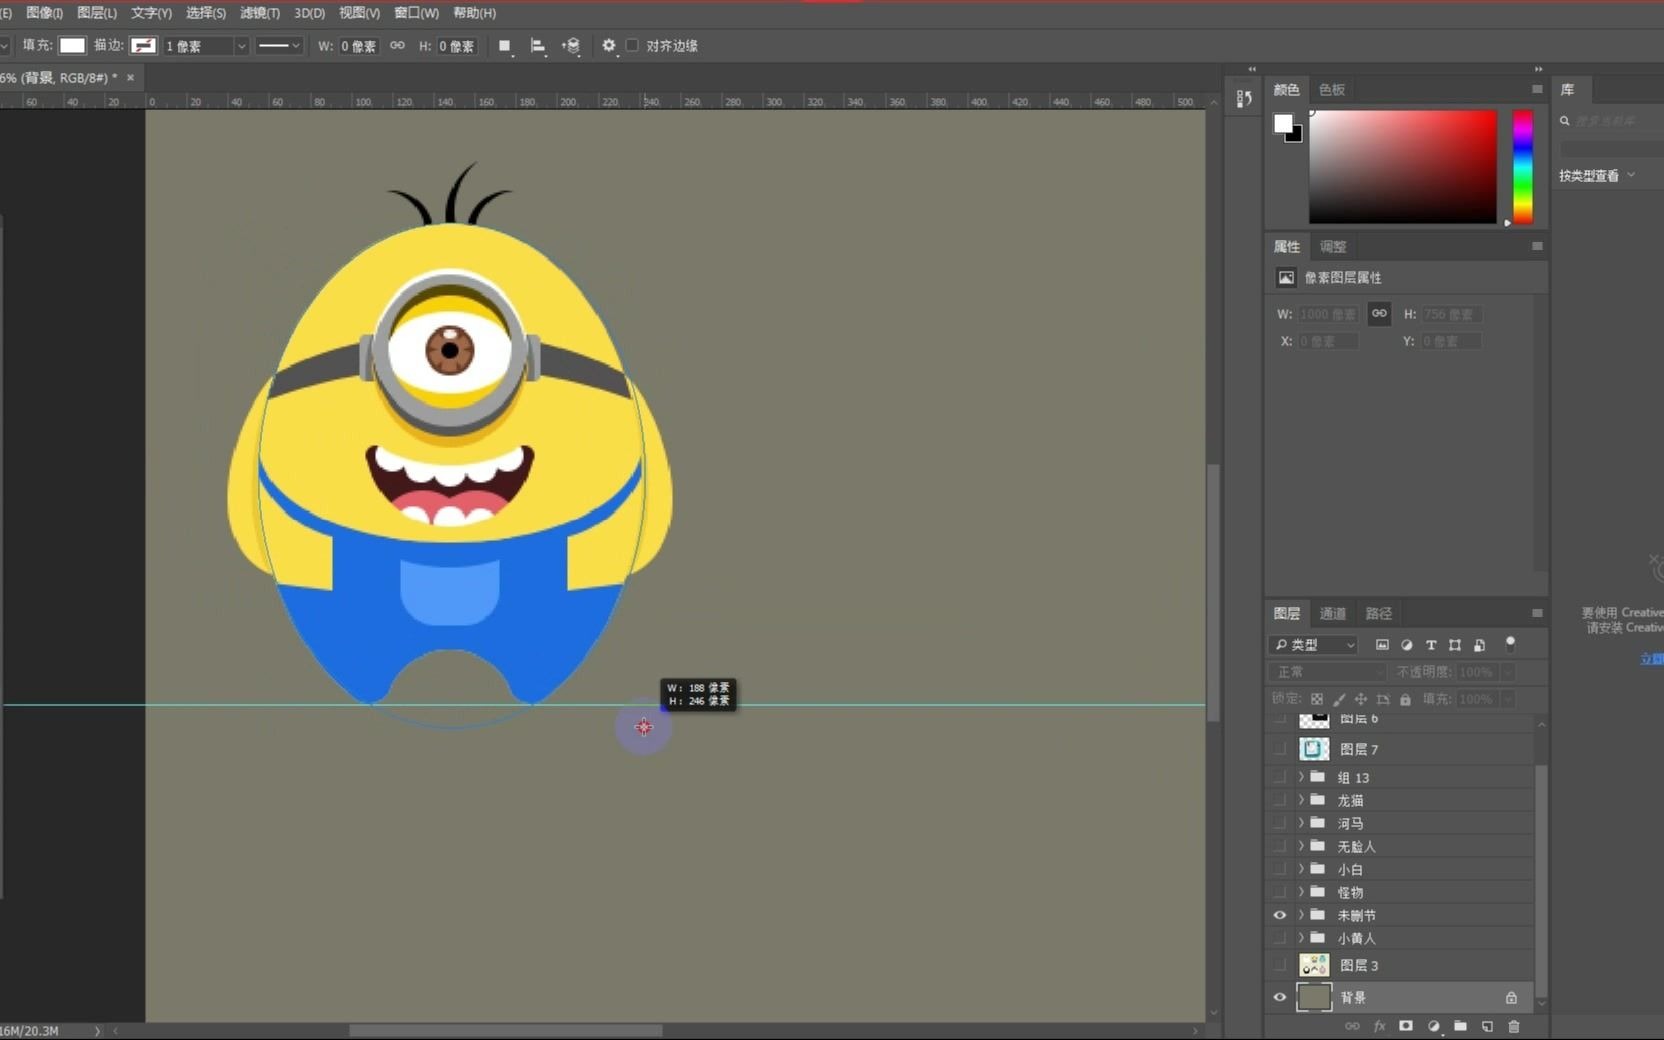Click the hue slider strip
Image resolution: width=1664 pixels, height=1040 pixels.
click(x=1522, y=167)
